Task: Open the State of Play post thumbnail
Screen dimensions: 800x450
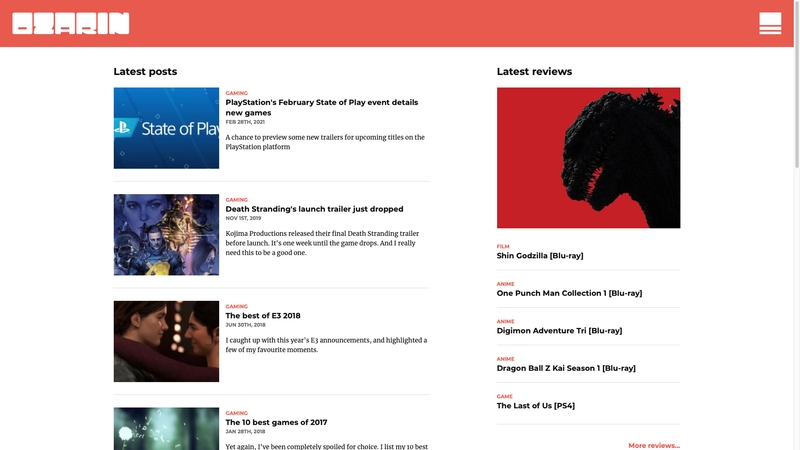Action: 166,128
